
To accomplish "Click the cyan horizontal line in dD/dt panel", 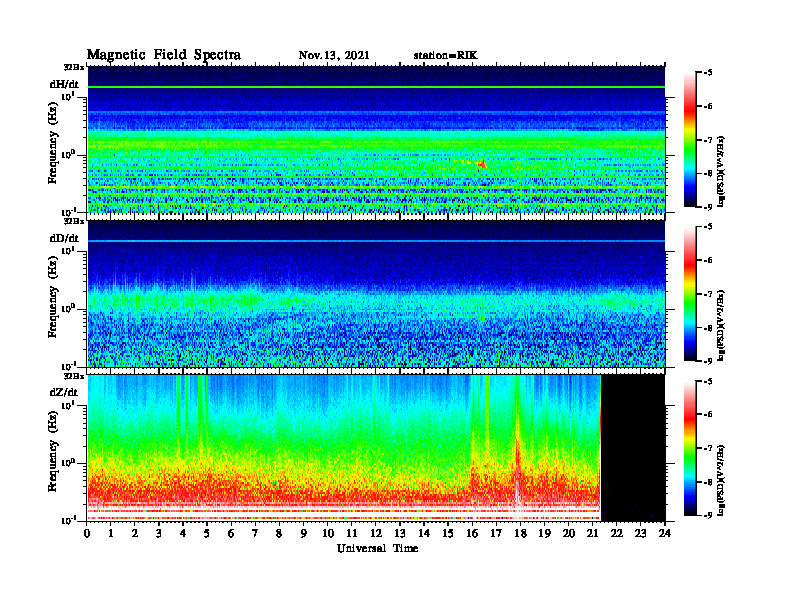I will pyautogui.click(x=376, y=241).
